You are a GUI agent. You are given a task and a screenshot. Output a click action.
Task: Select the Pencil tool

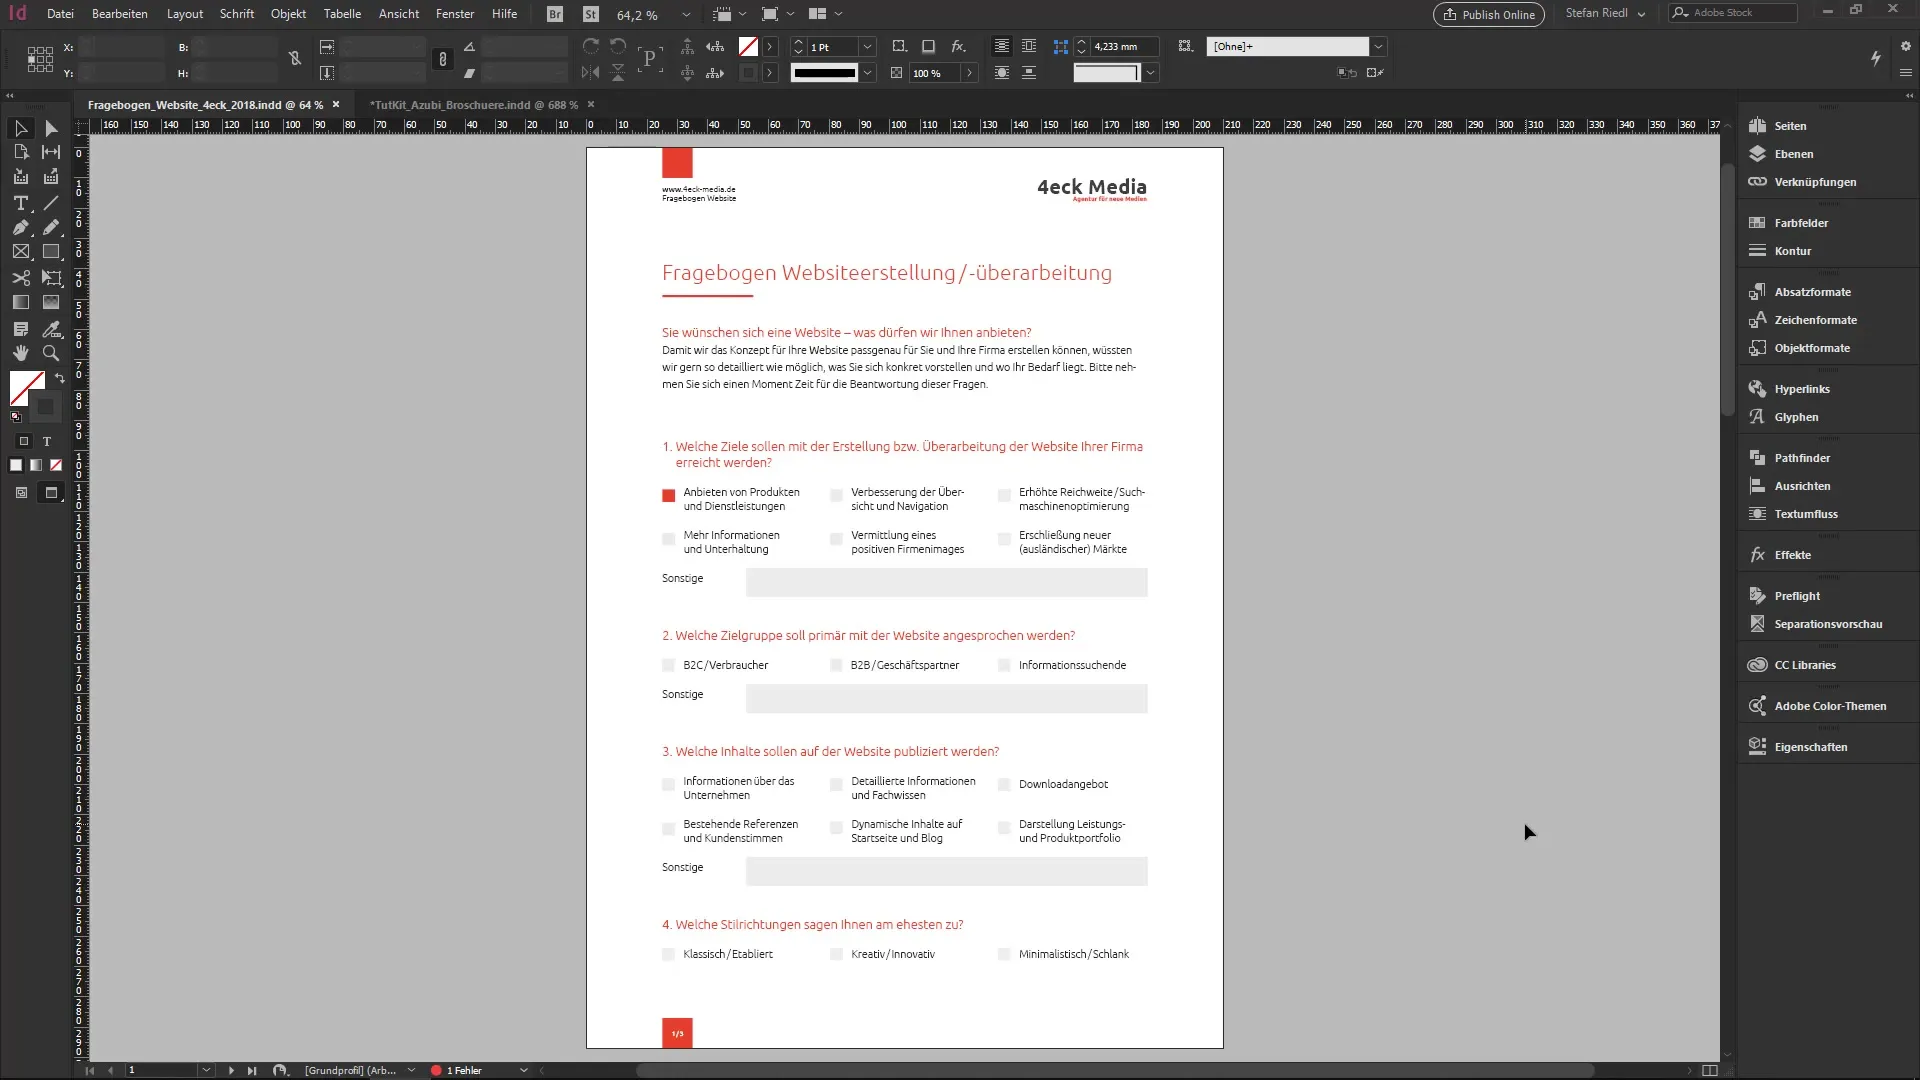51,228
